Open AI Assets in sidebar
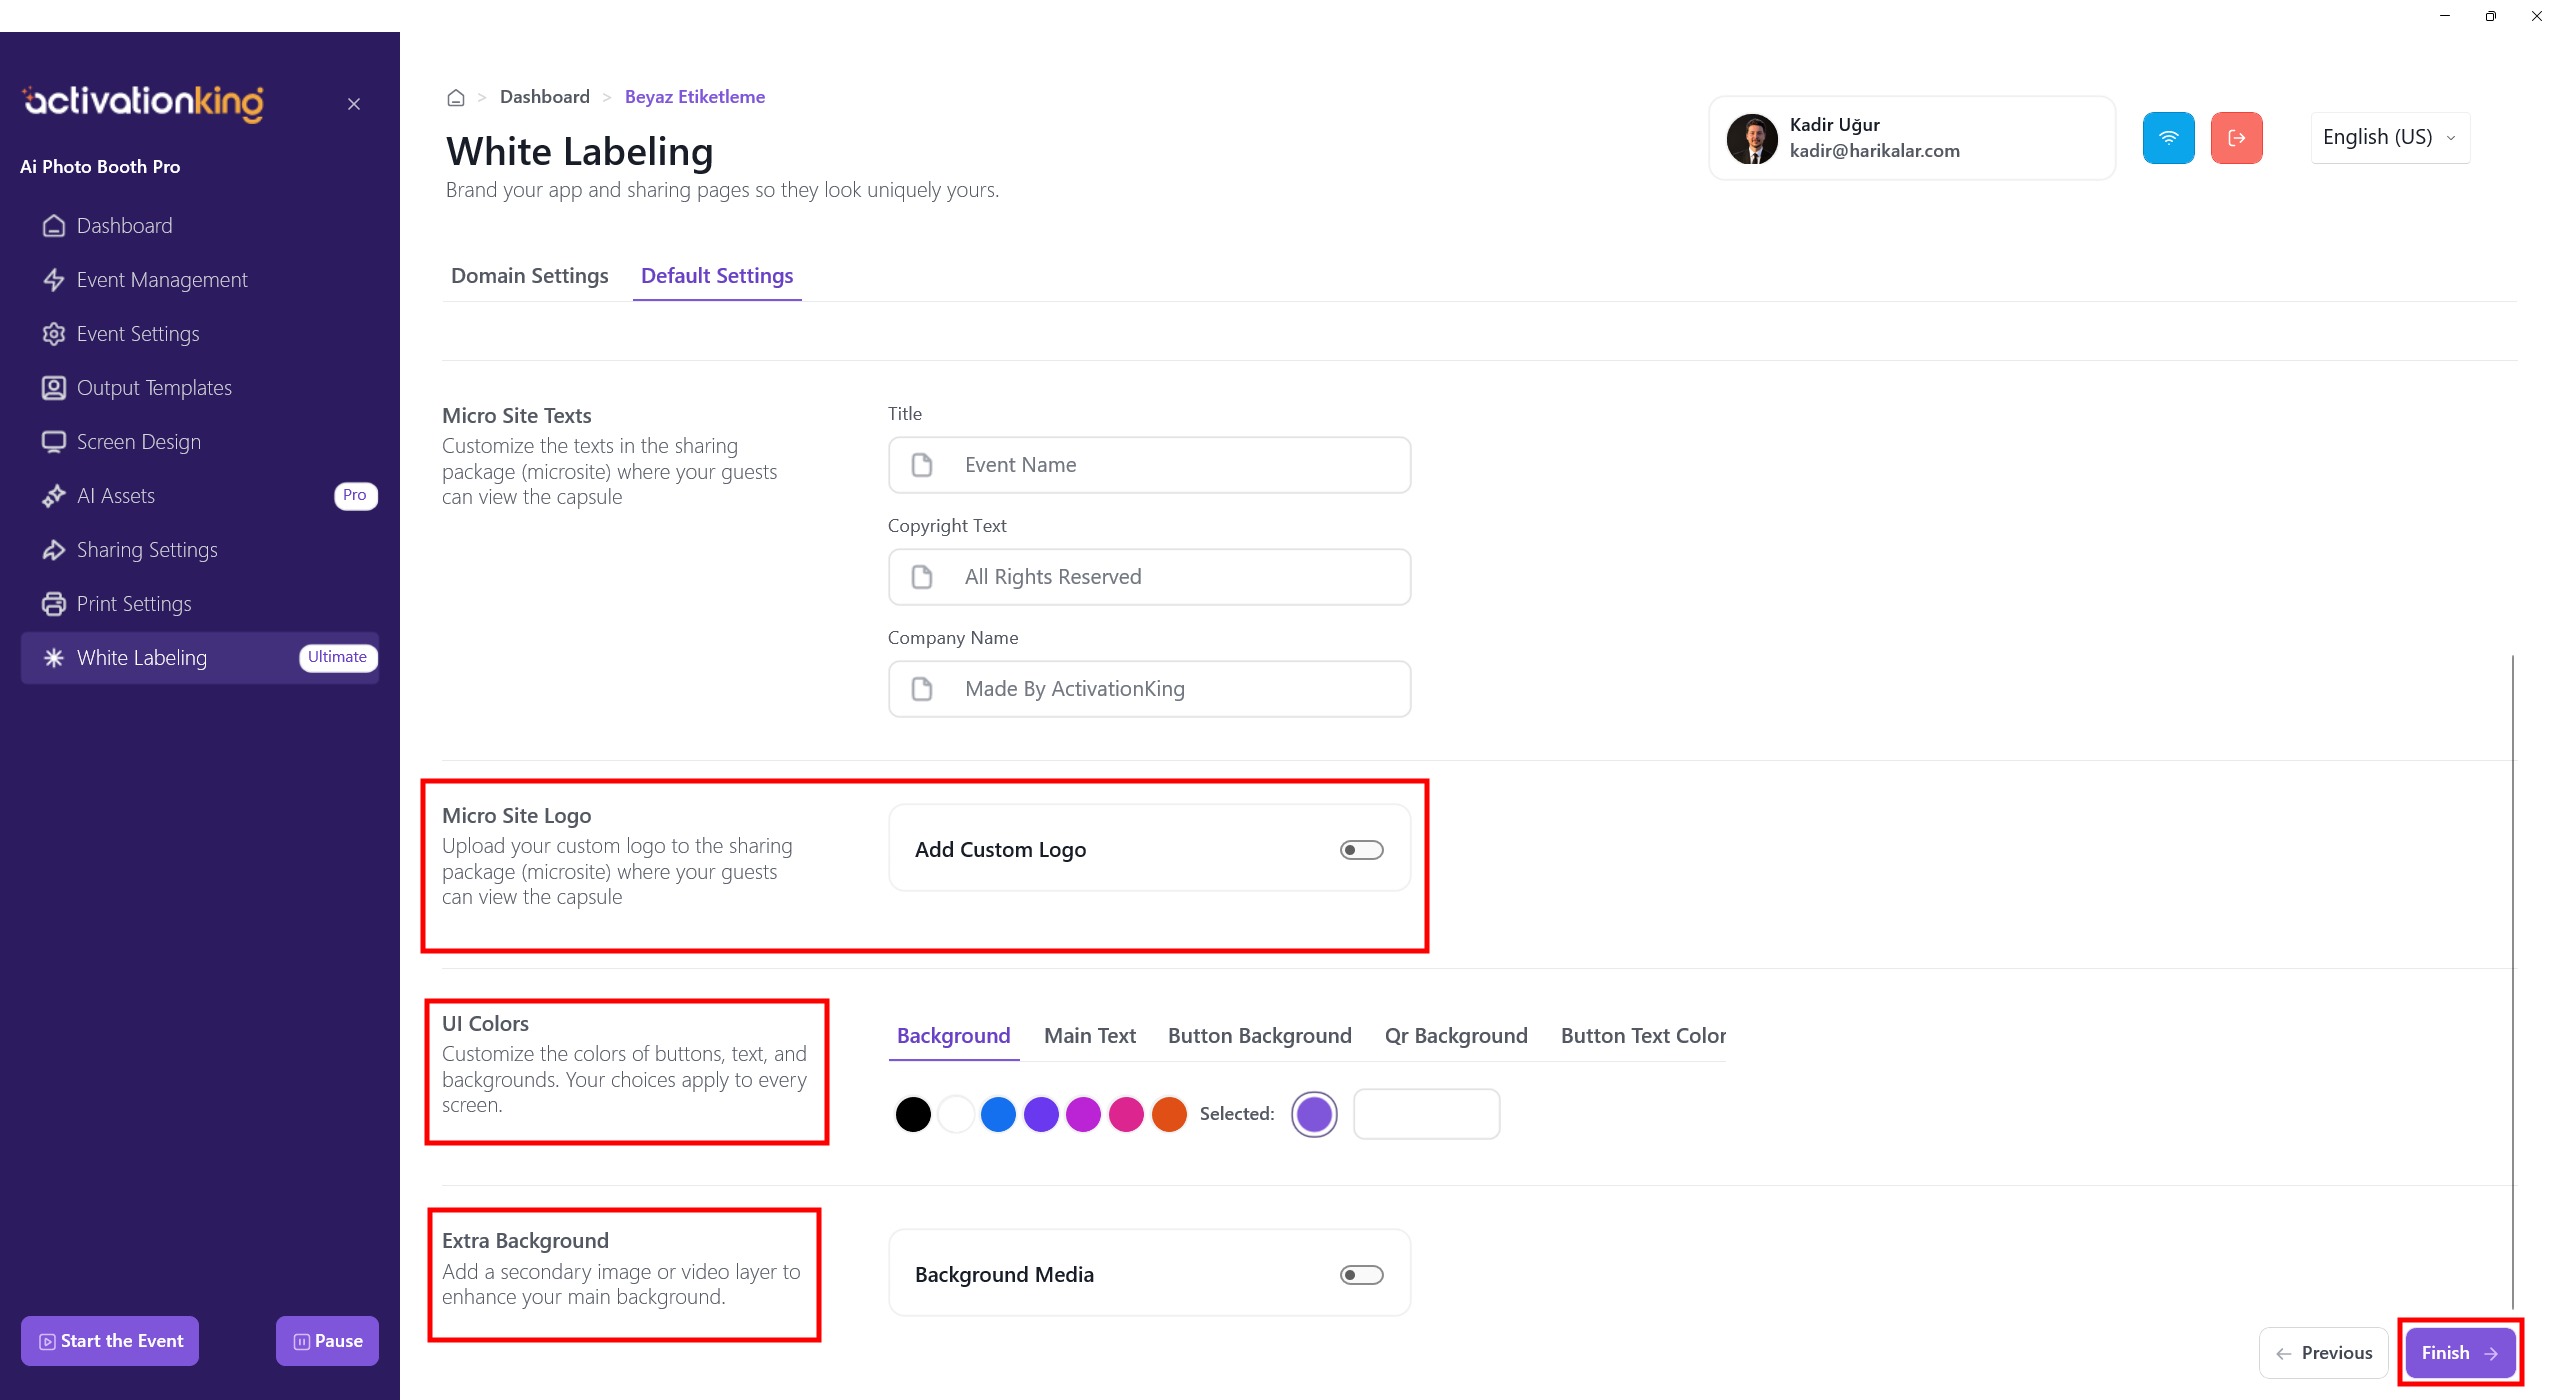The width and height of the screenshot is (2560, 1400). tap(116, 496)
